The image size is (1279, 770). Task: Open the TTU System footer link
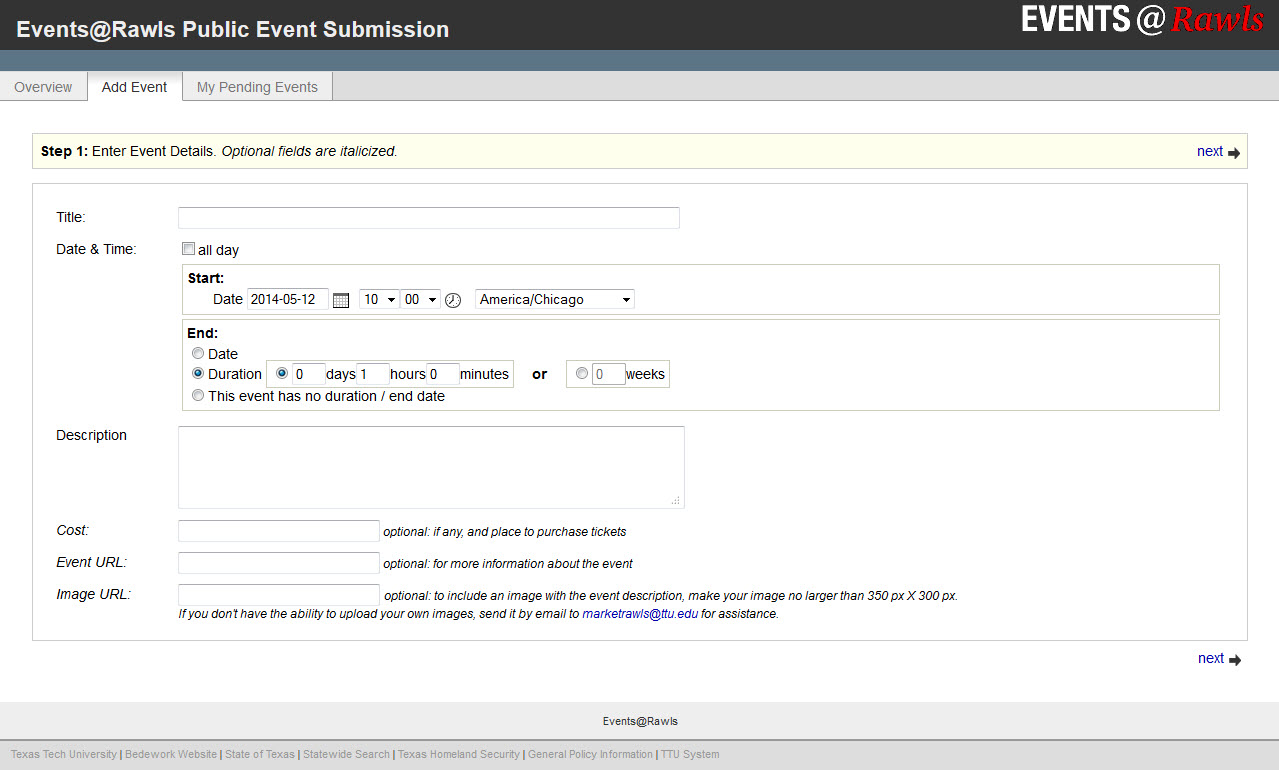690,754
